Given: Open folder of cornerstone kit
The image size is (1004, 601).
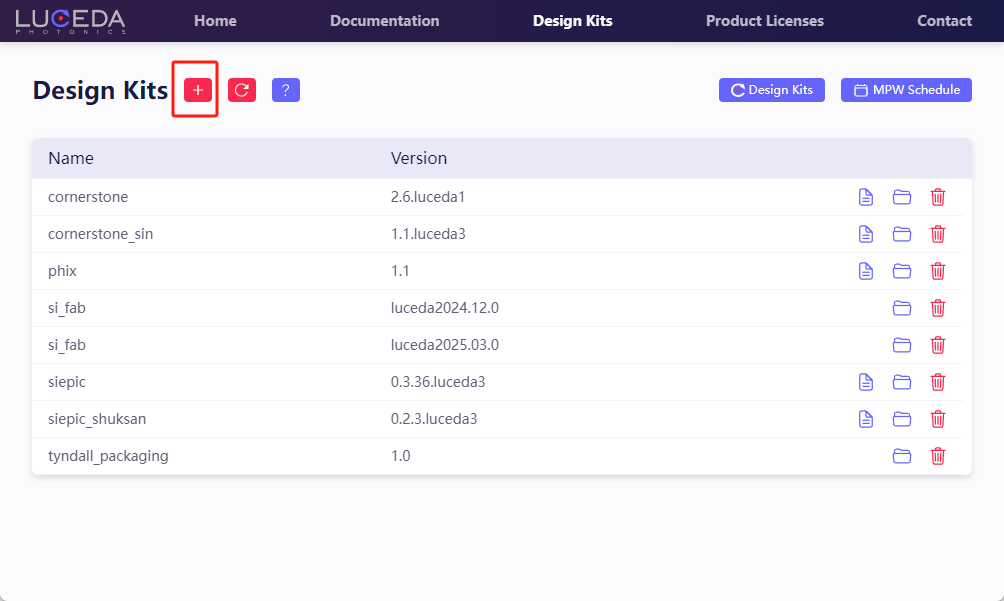Looking at the screenshot, I should (902, 197).
